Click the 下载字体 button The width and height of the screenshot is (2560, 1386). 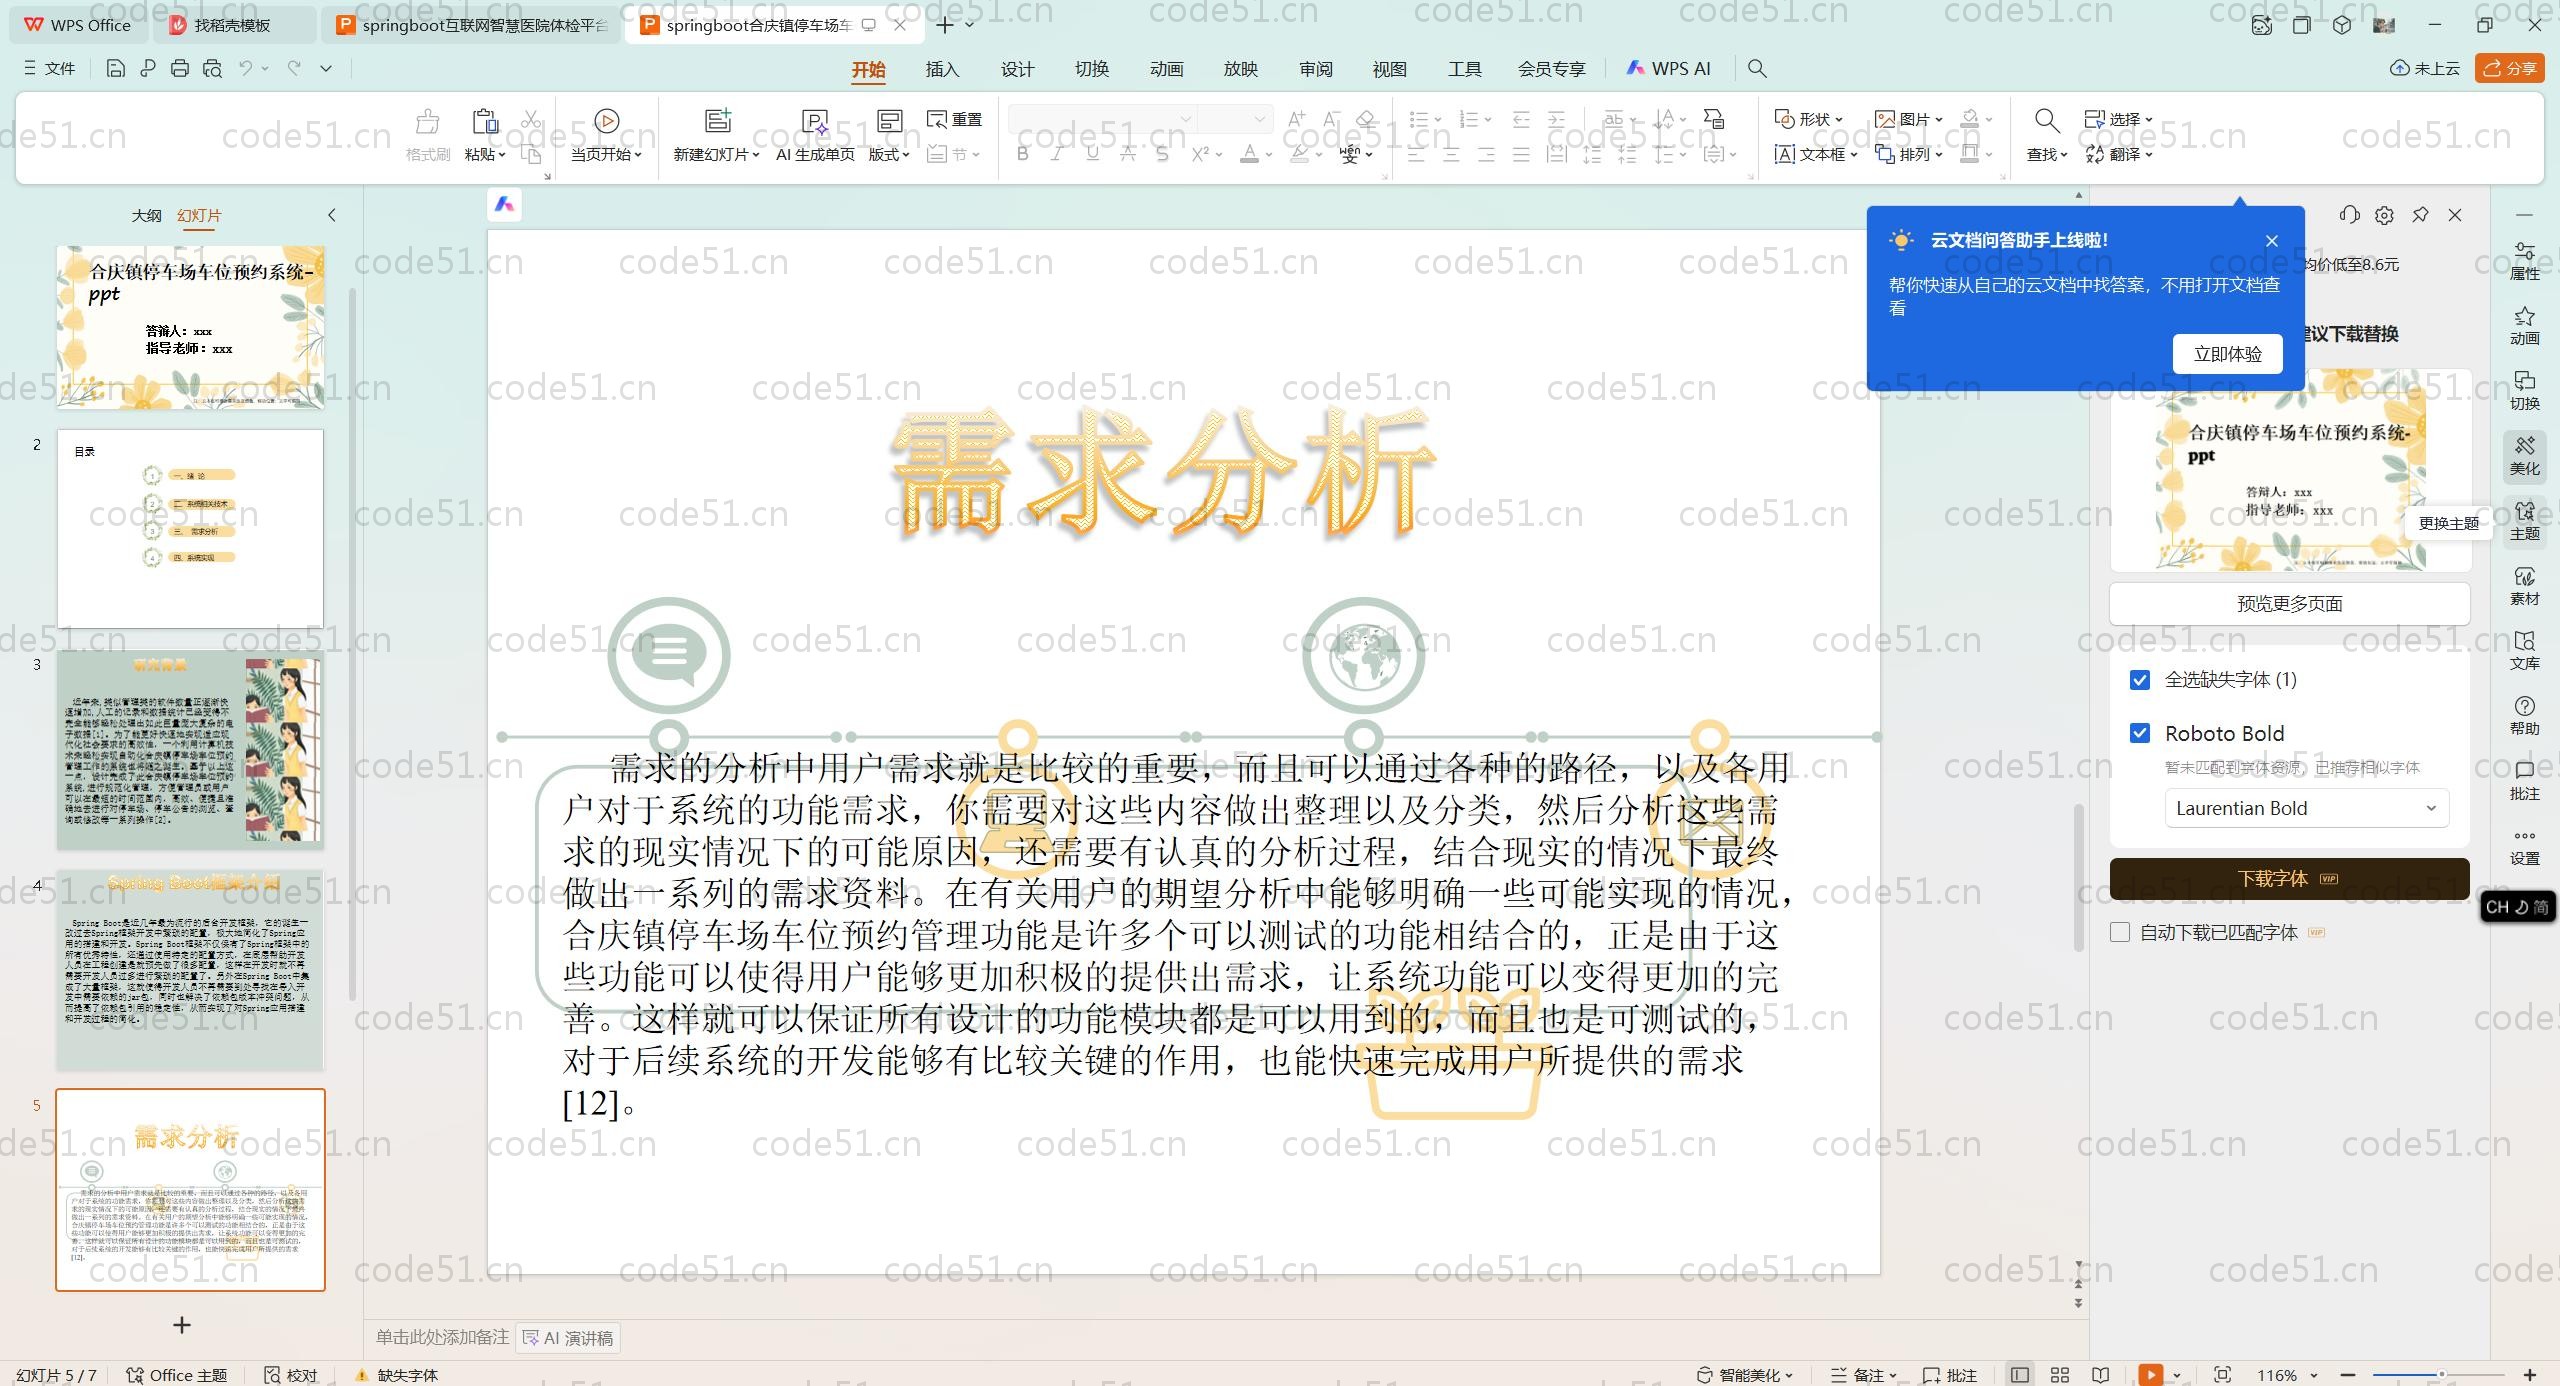coord(2288,878)
